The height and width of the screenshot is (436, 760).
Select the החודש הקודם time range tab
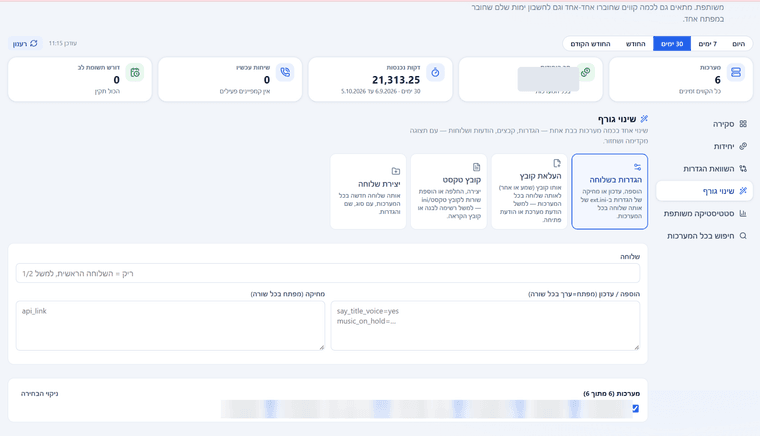pos(590,44)
